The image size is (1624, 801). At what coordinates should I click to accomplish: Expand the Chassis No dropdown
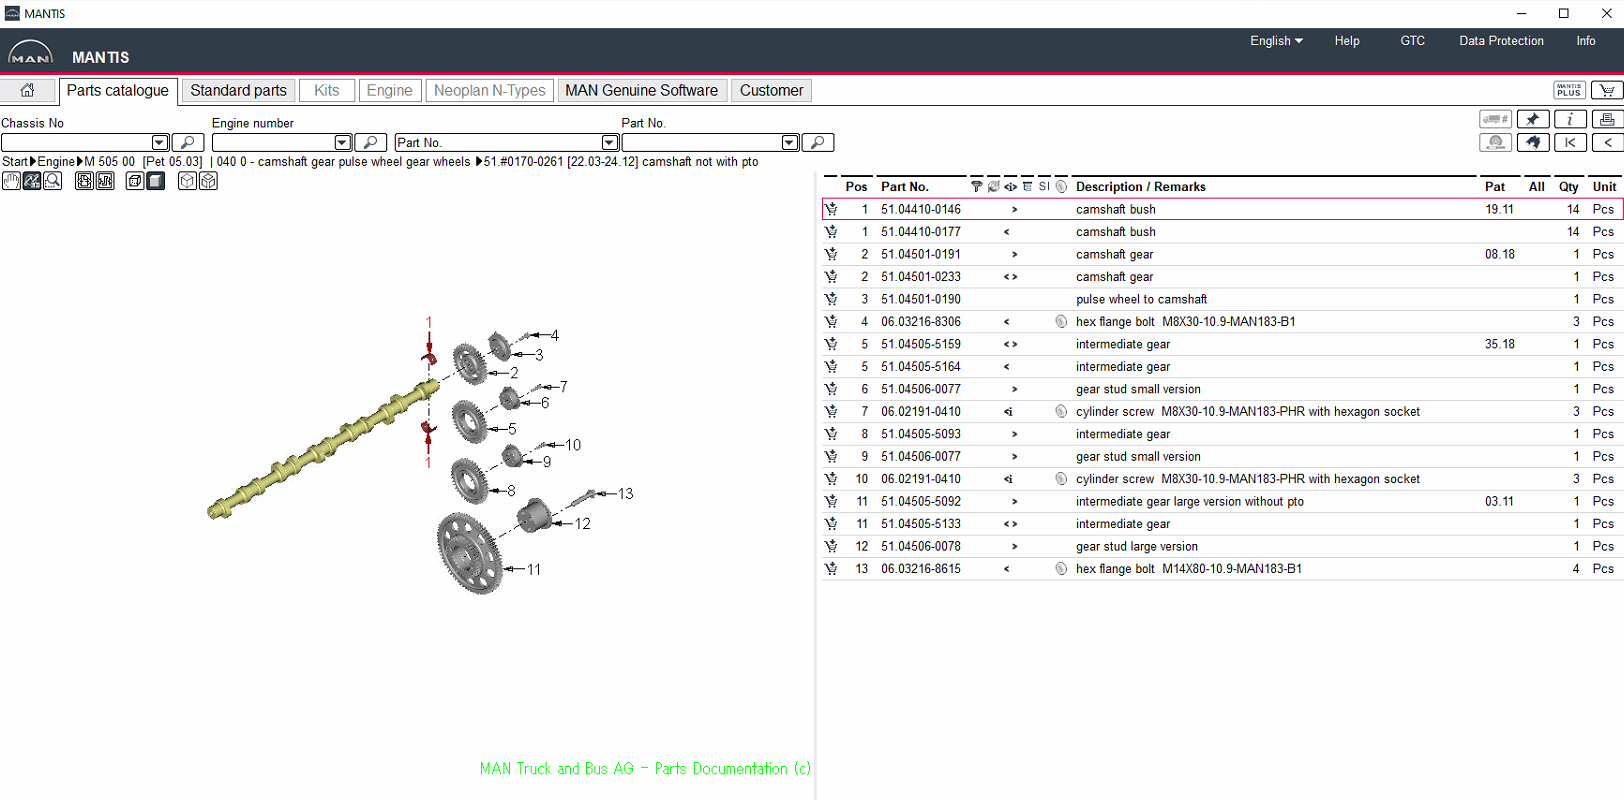click(x=160, y=143)
